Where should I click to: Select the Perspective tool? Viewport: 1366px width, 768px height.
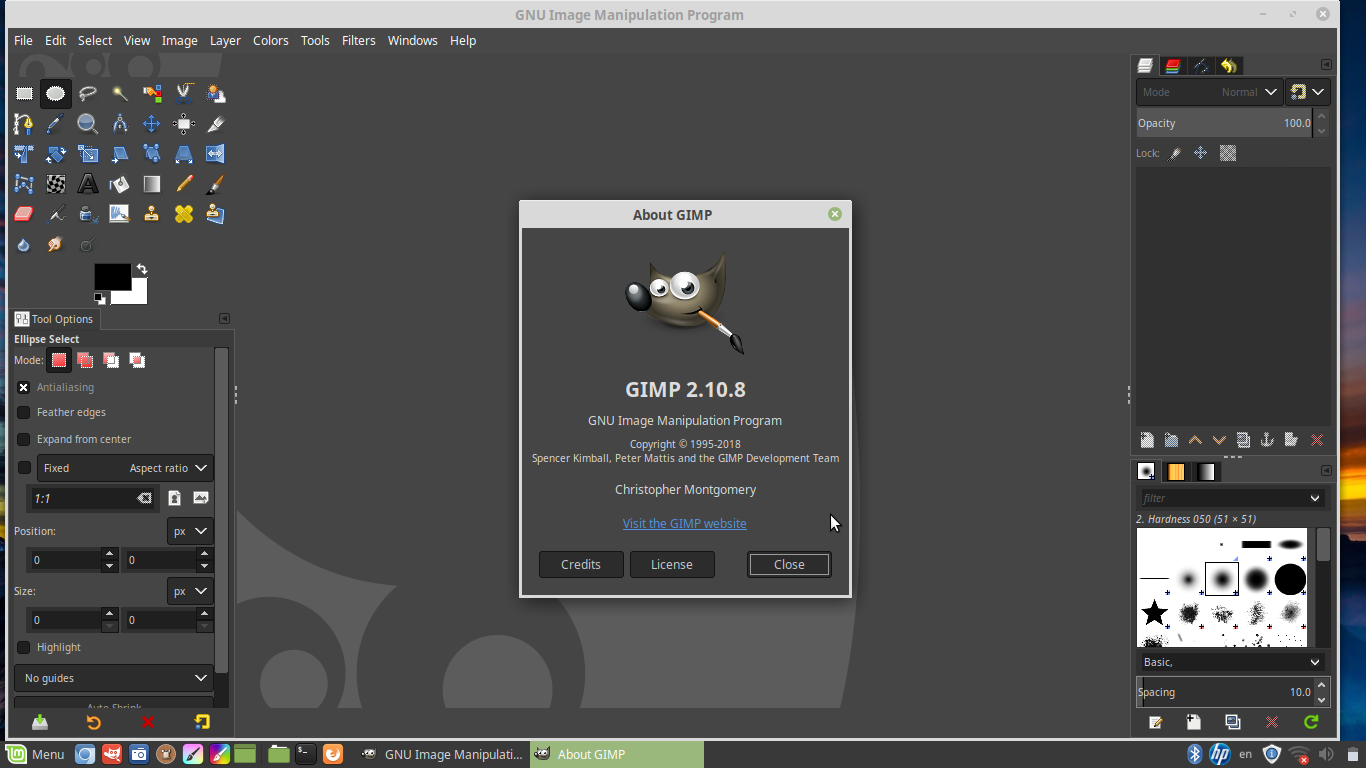[x=184, y=154]
